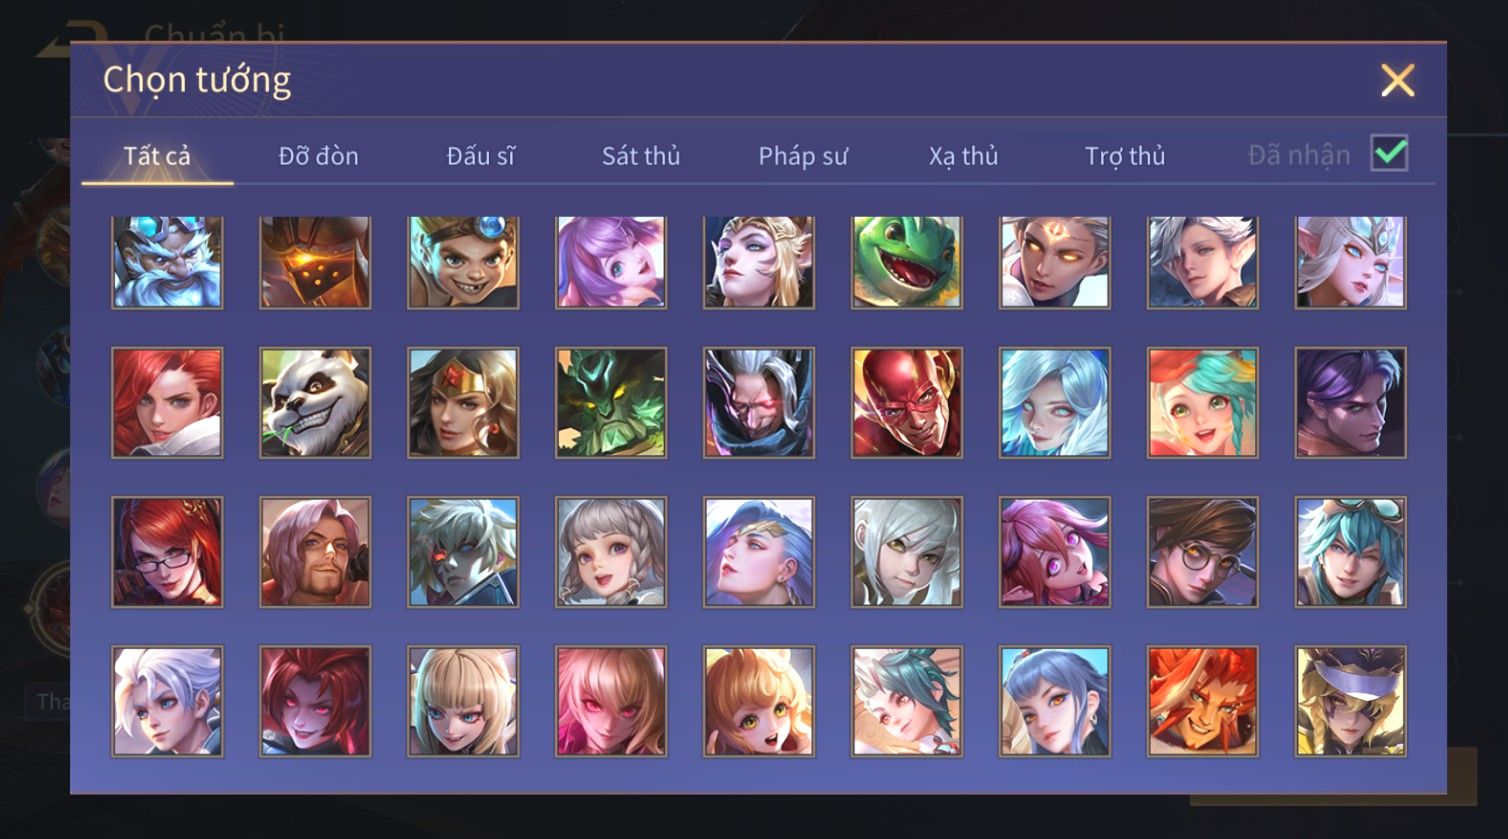Close the Chọn tướng dialog

coord(1397,80)
